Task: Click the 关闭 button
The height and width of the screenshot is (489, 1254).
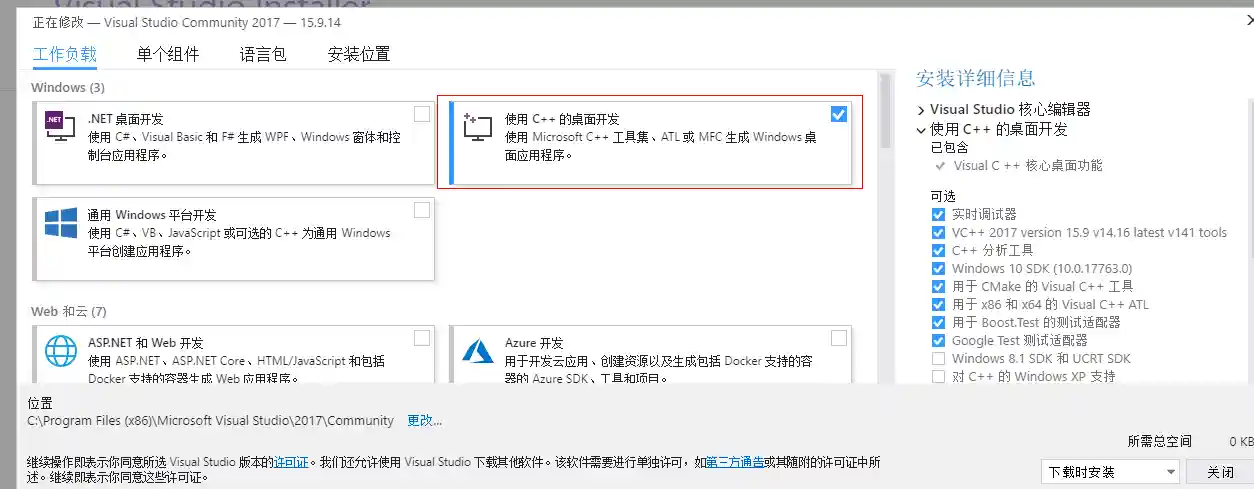Action: (1220, 472)
